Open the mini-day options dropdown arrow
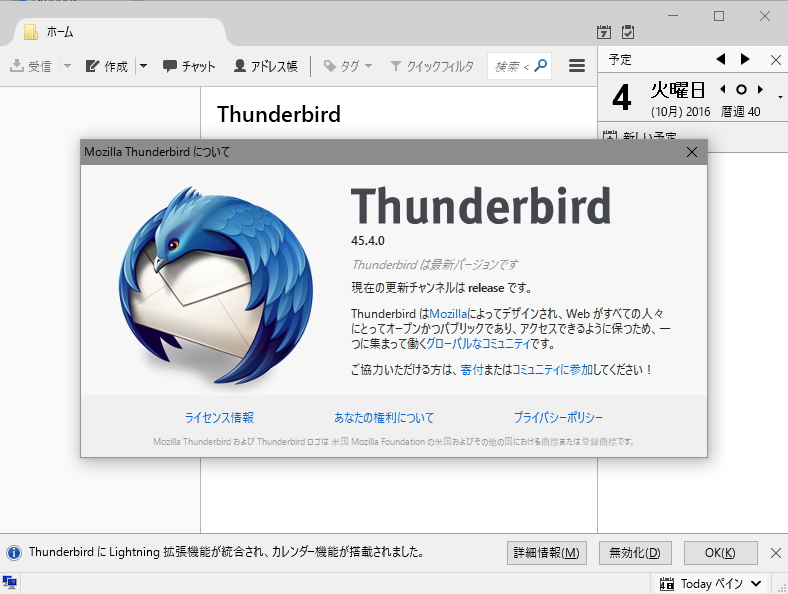The width and height of the screenshot is (788, 594). pos(780,97)
